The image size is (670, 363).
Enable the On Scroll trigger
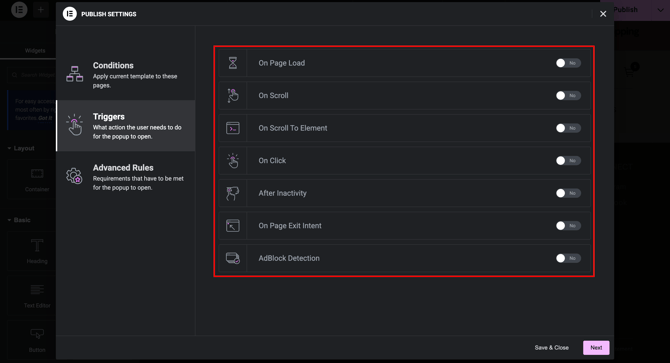[x=568, y=96]
